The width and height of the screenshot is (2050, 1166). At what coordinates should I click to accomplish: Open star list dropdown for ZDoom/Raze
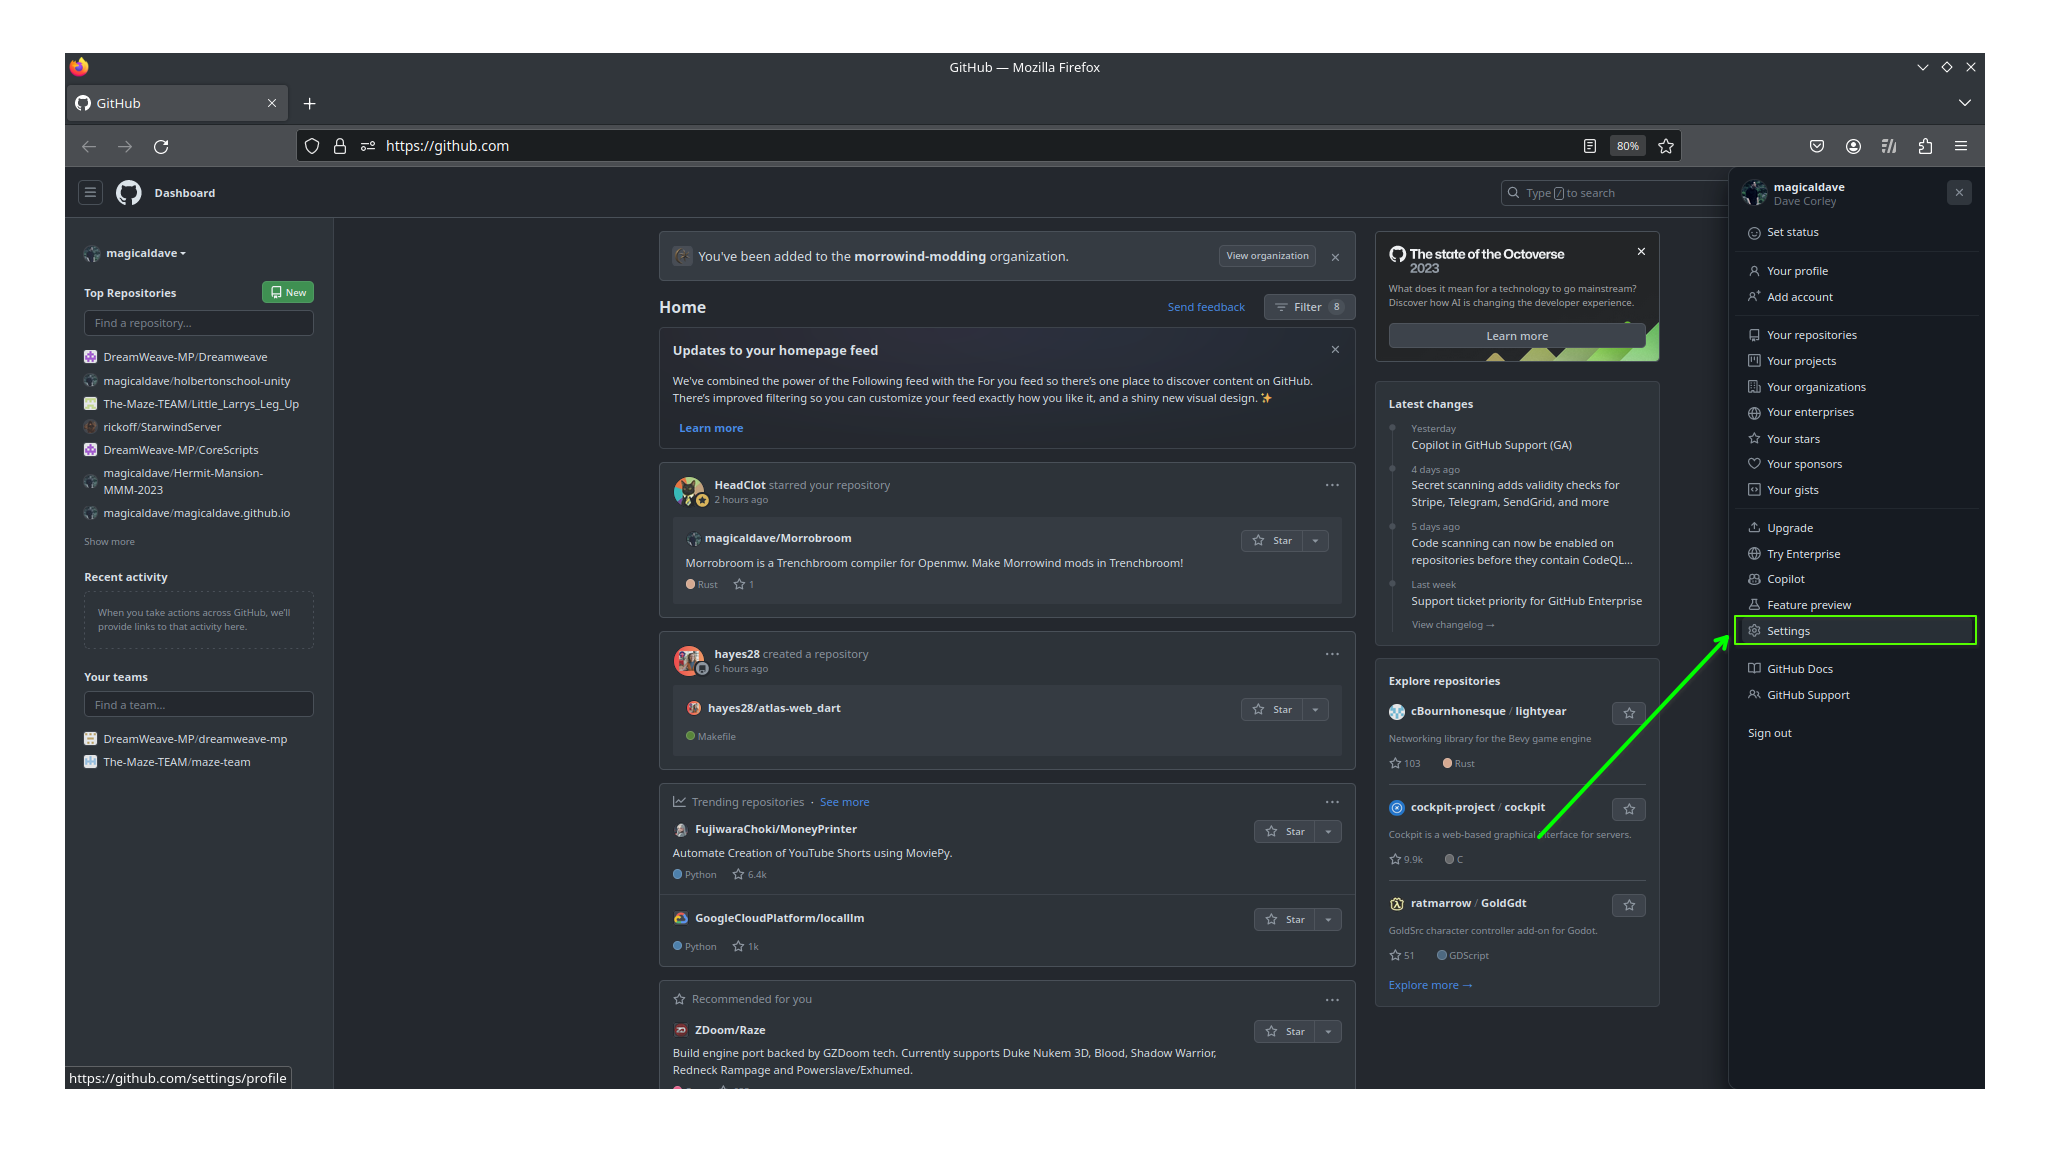tap(1329, 1032)
